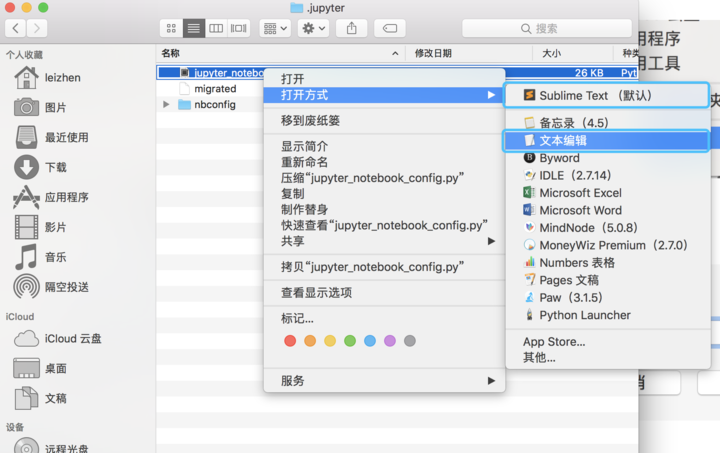This screenshot has height=453, width=720.
Task: Sort by the 名称 column header
Action: click(x=280, y=53)
